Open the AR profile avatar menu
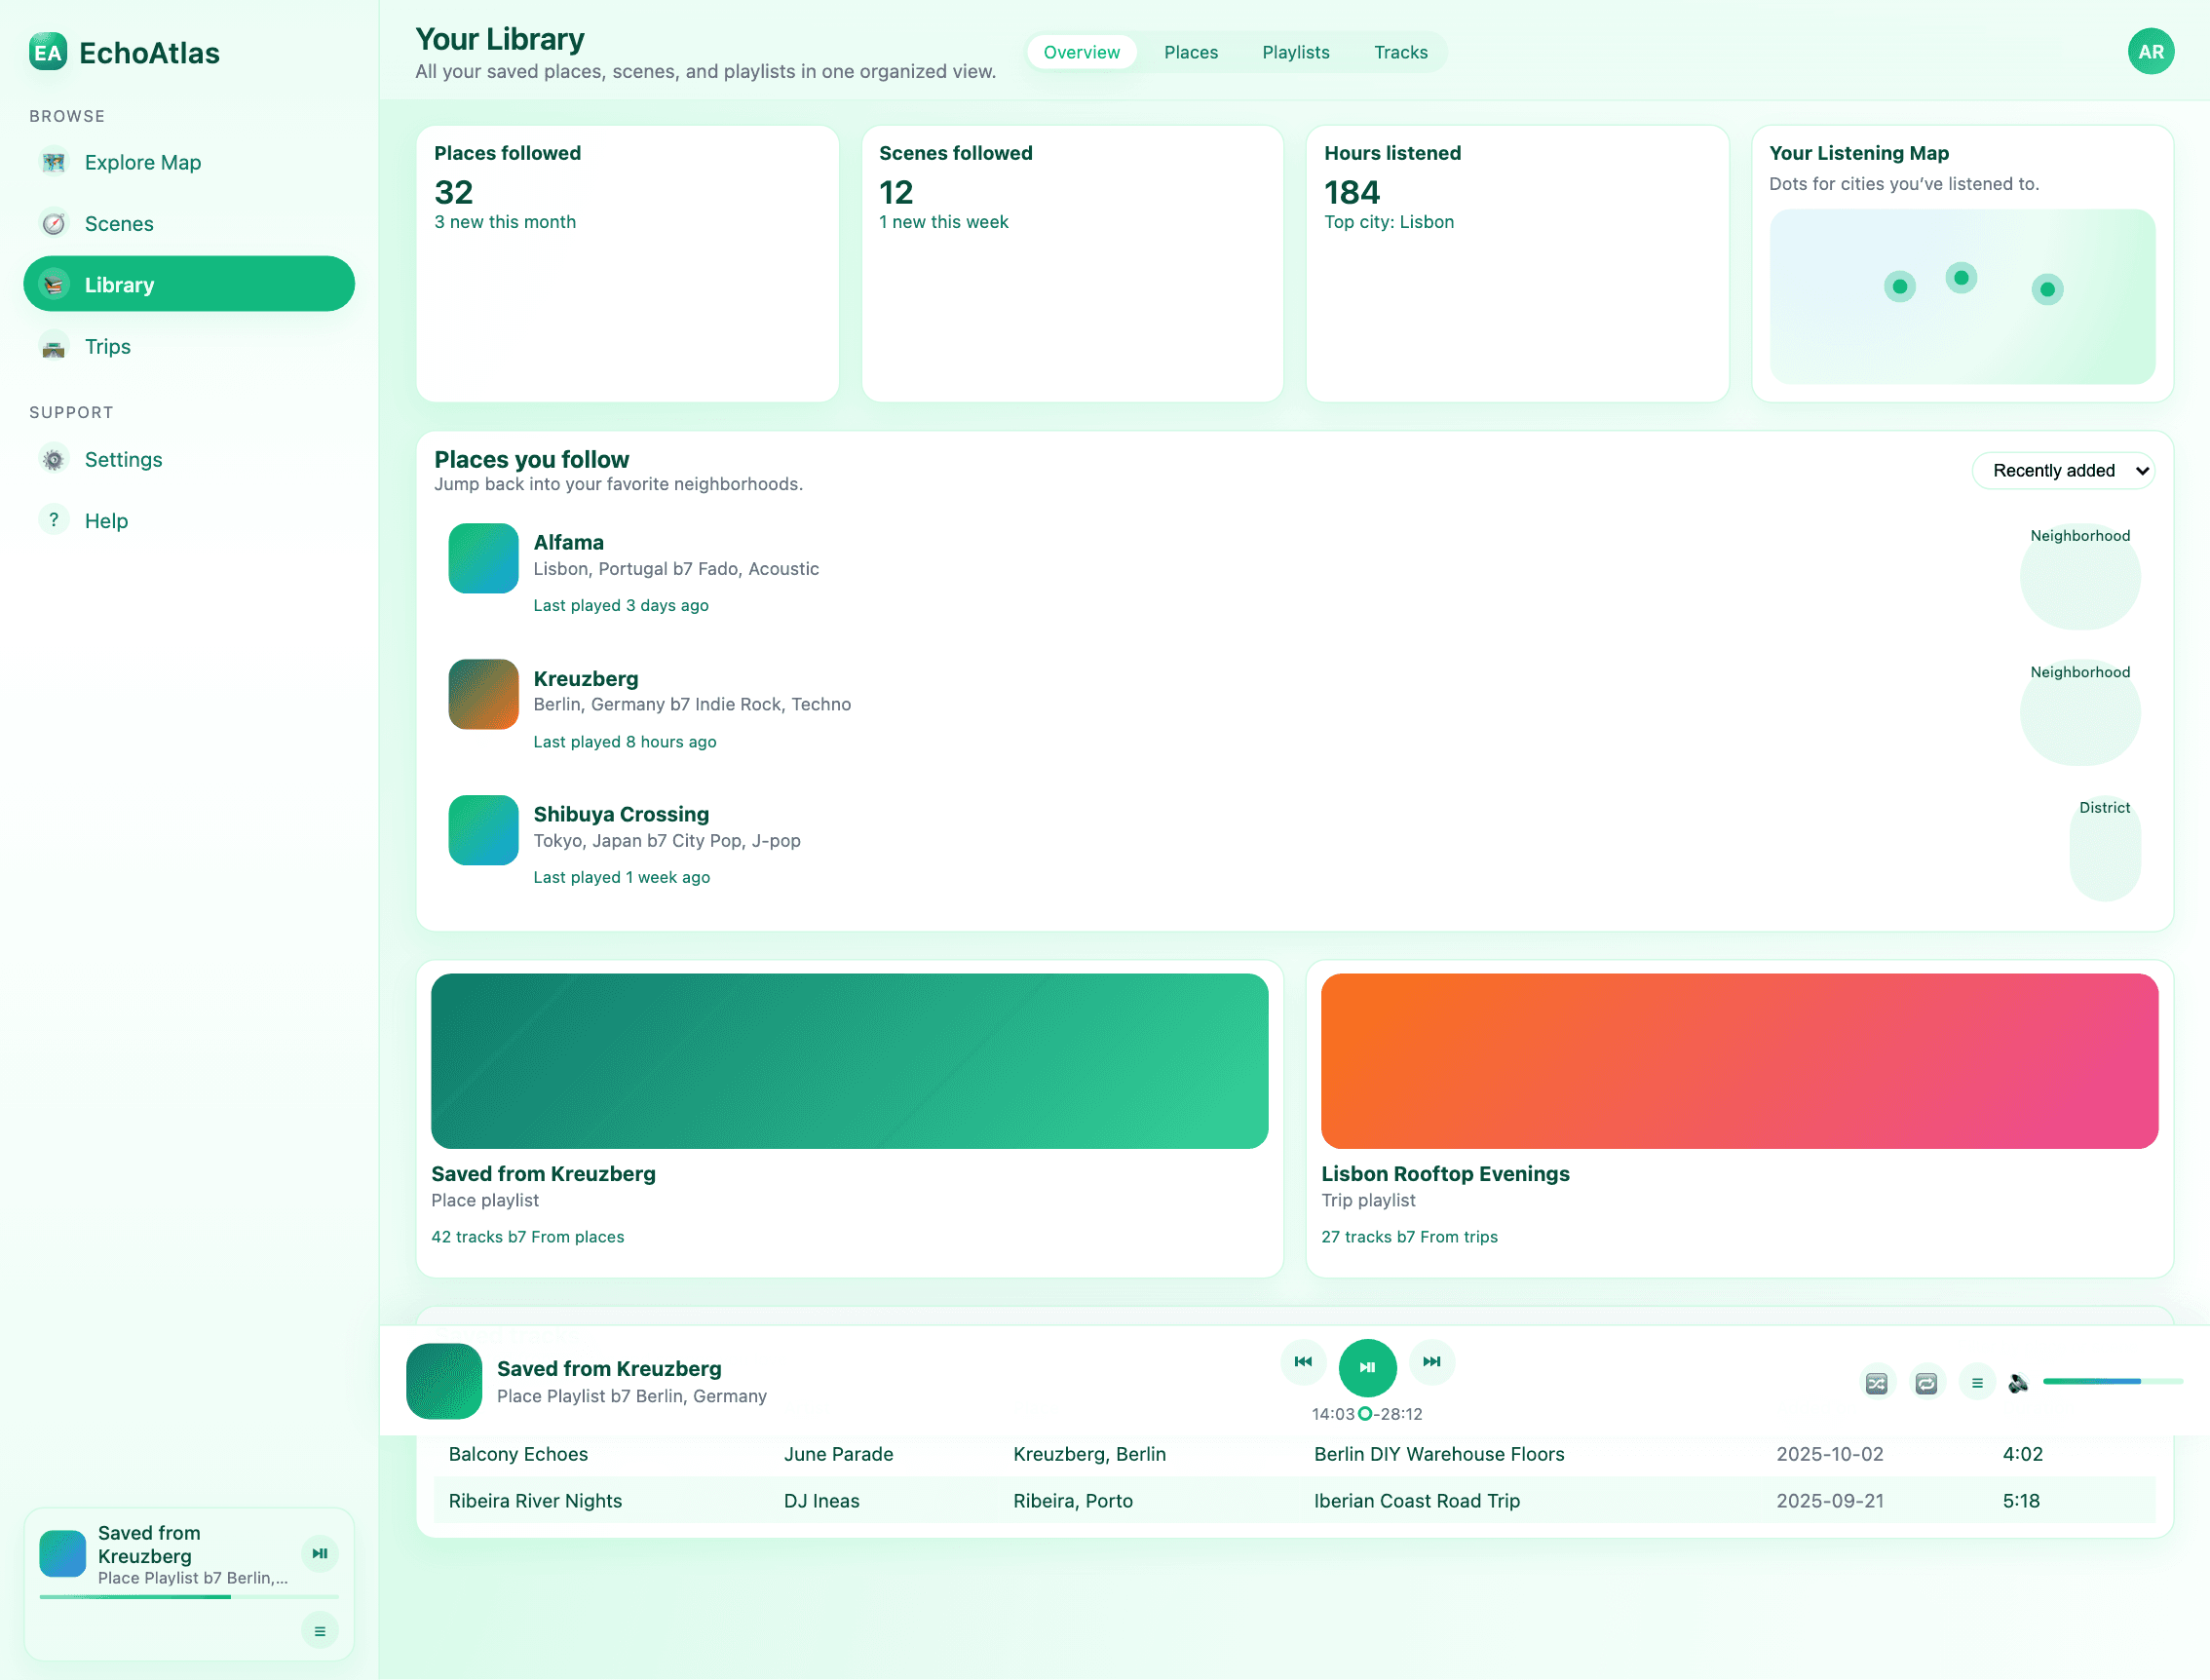2210x1680 pixels. (2150, 52)
